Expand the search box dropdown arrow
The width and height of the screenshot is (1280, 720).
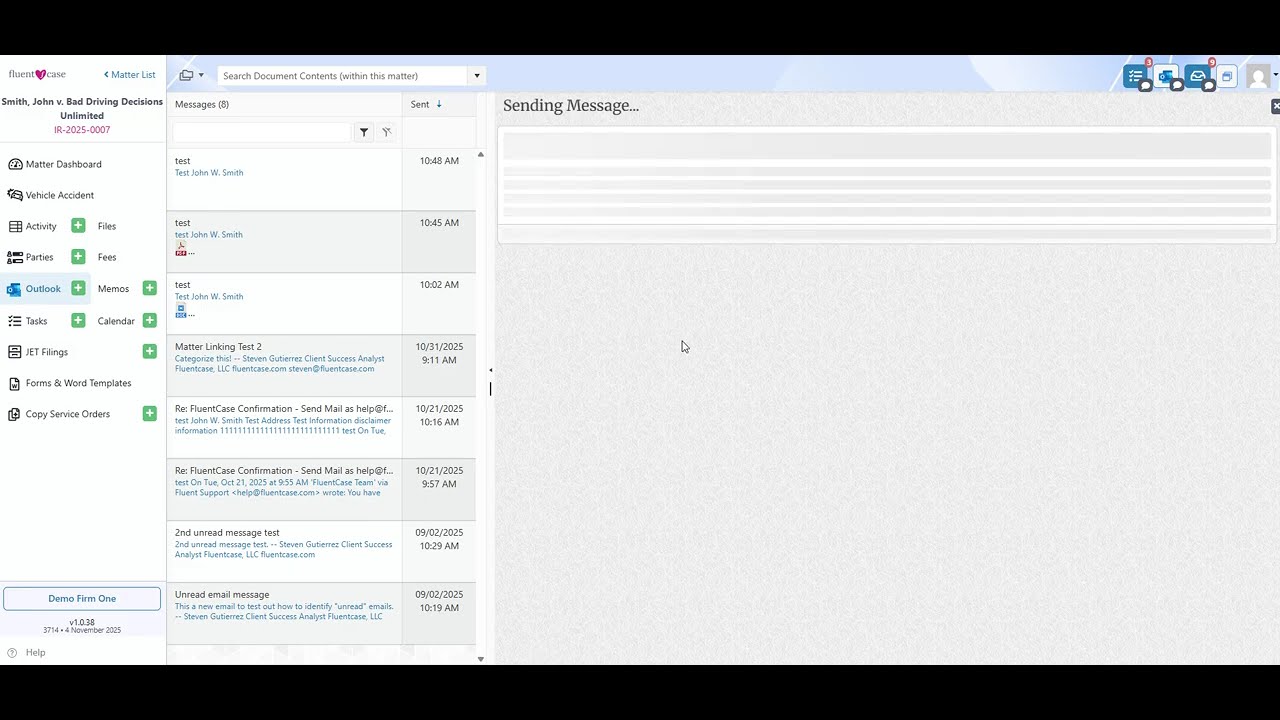click(477, 76)
